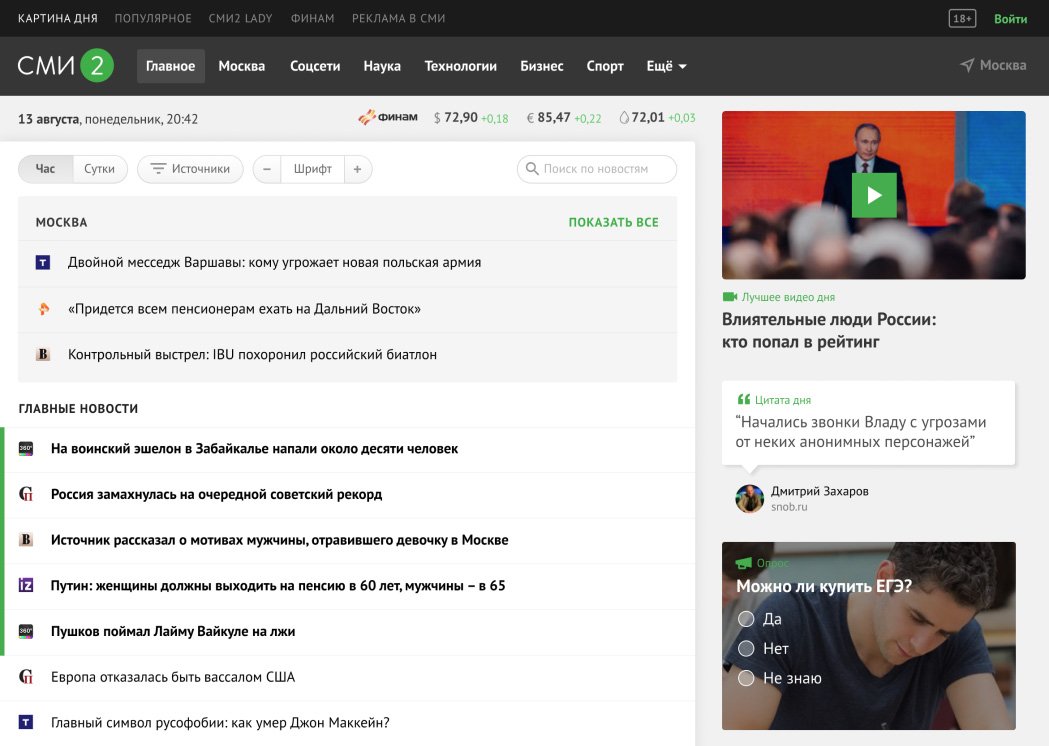
Task: Click the Войти login link
Action: pos(1010,19)
